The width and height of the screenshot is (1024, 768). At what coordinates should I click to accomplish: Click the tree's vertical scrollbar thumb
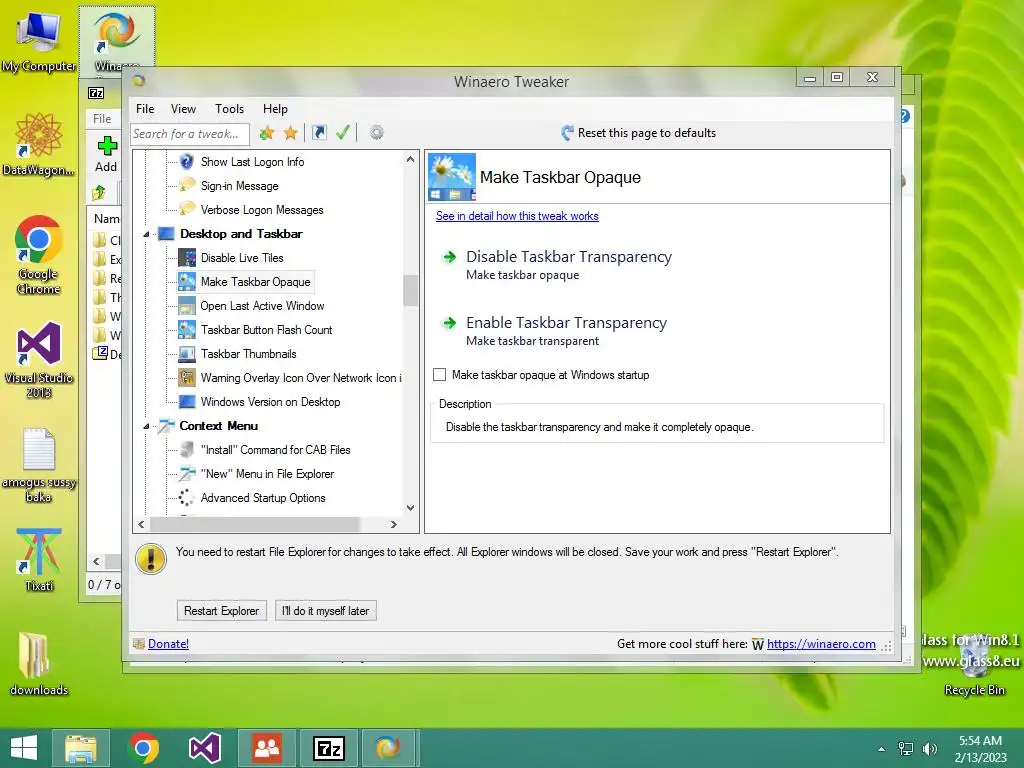point(410,291)
